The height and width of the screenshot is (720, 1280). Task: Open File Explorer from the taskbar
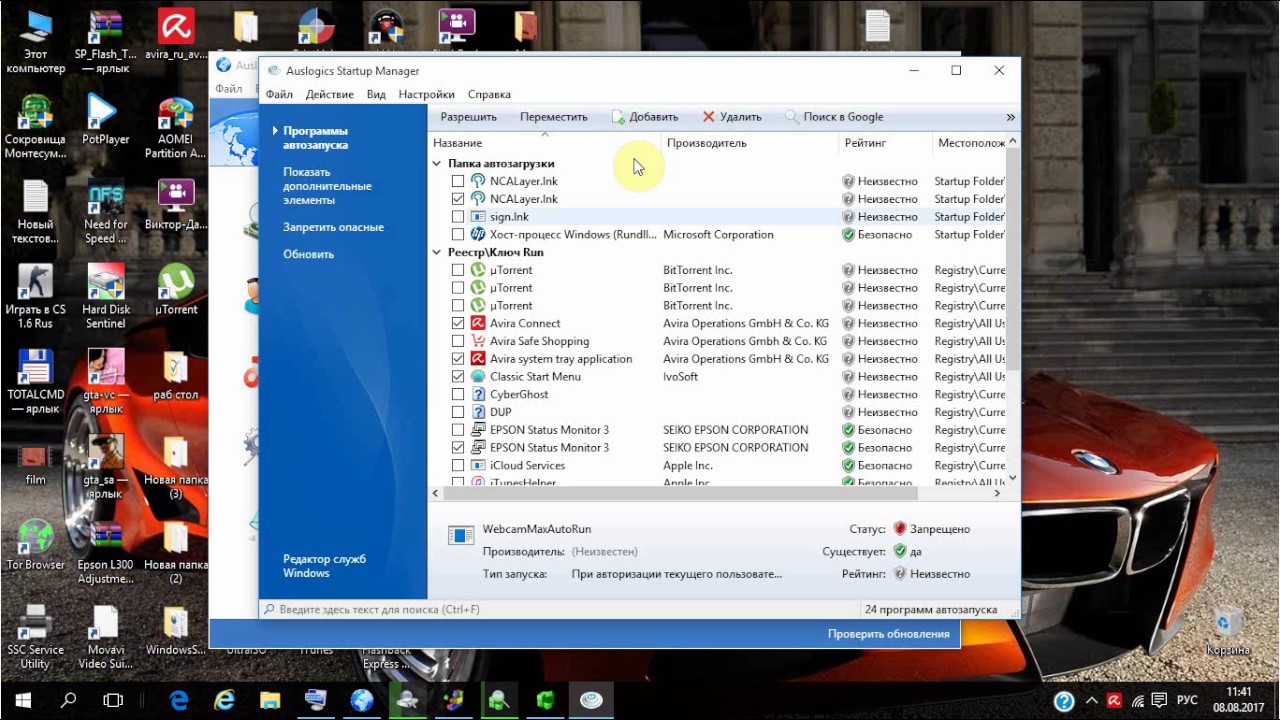[270, 700]
